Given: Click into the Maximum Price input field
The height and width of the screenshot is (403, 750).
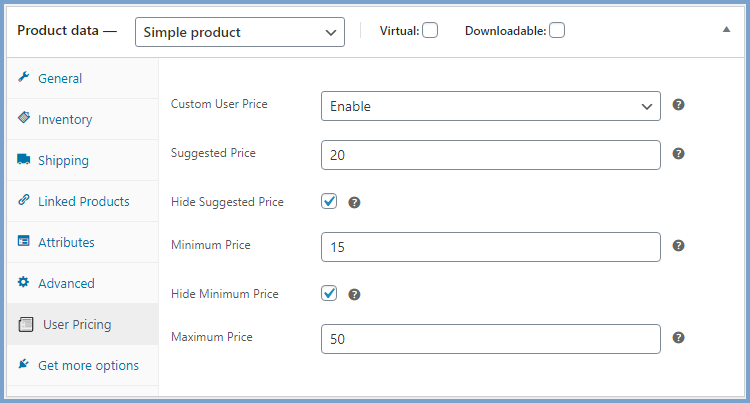Looking at the screenshot, I should click(x=491, y=339).
